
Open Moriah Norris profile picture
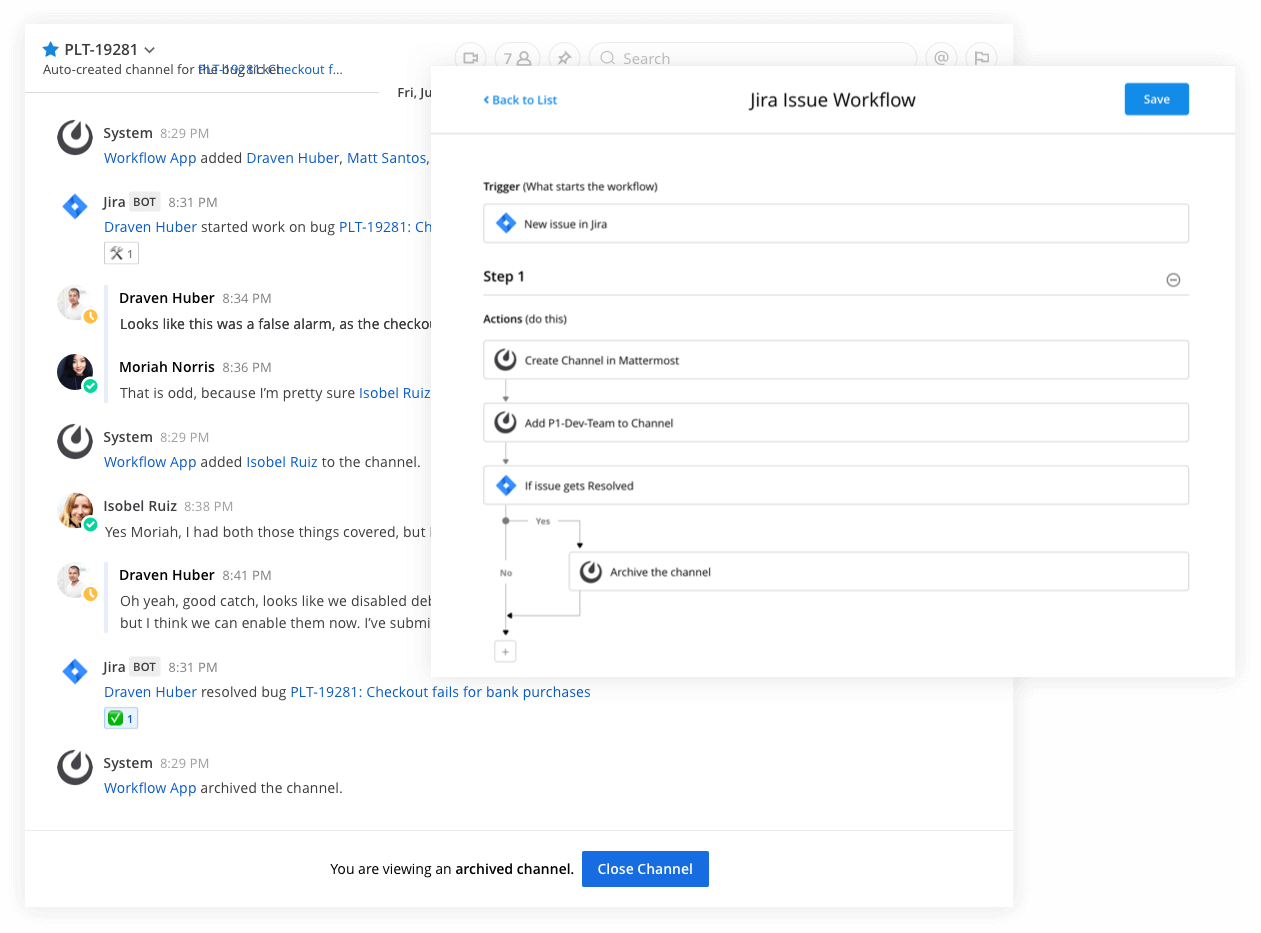click(x=75, y=372)
